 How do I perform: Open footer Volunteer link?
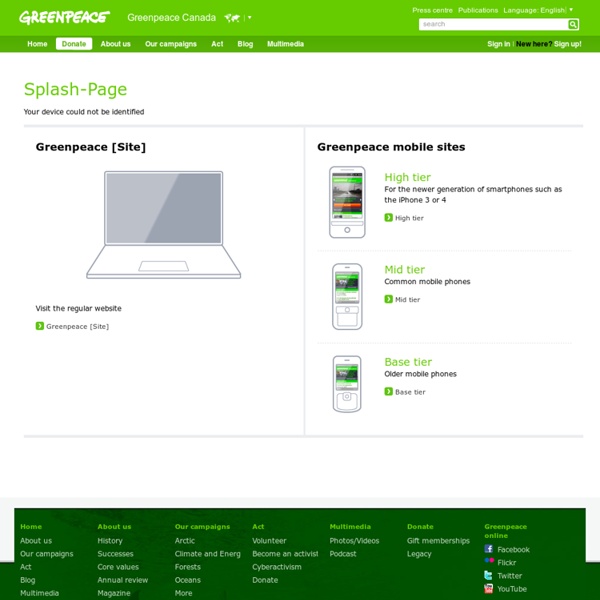tap(269, 541)
